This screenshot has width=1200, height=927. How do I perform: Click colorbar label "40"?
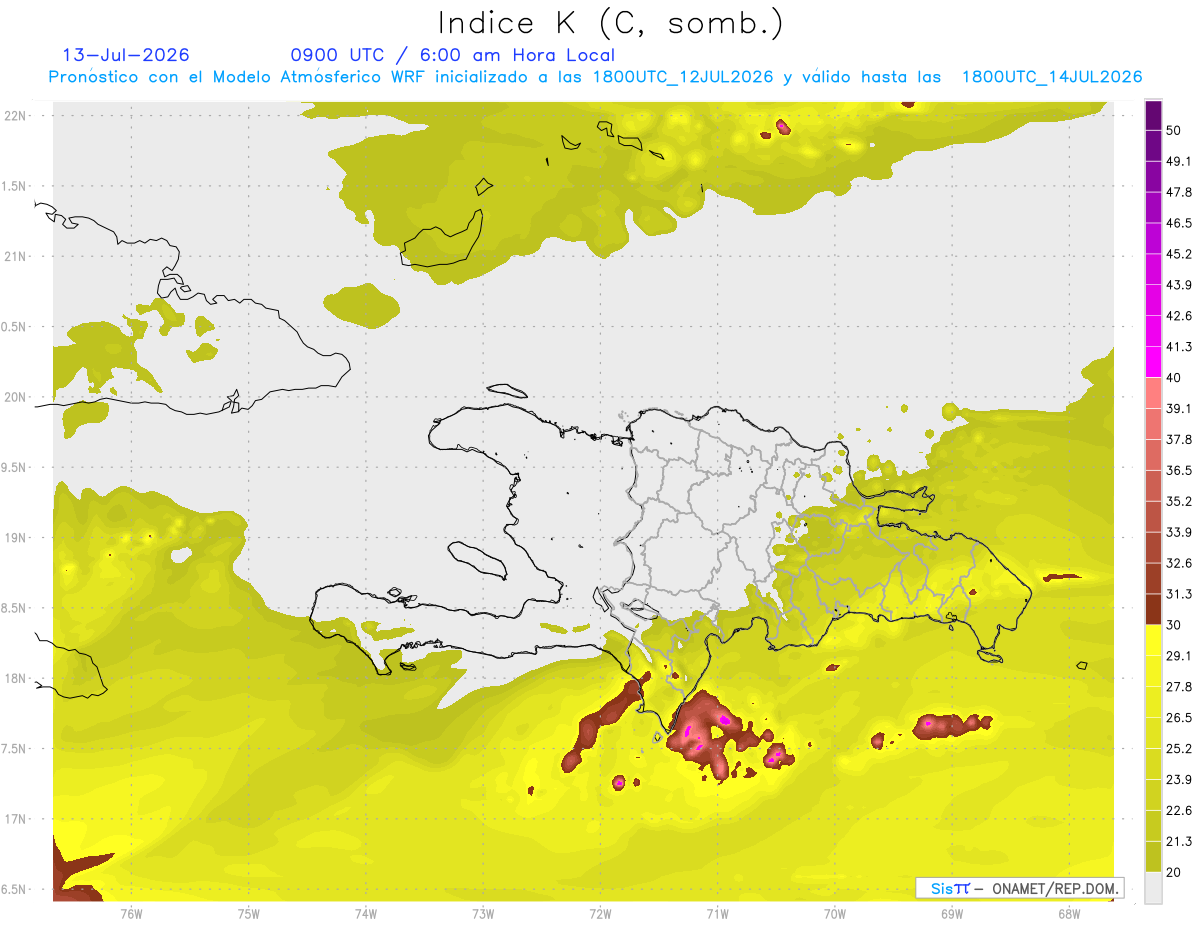(1174, 378)
